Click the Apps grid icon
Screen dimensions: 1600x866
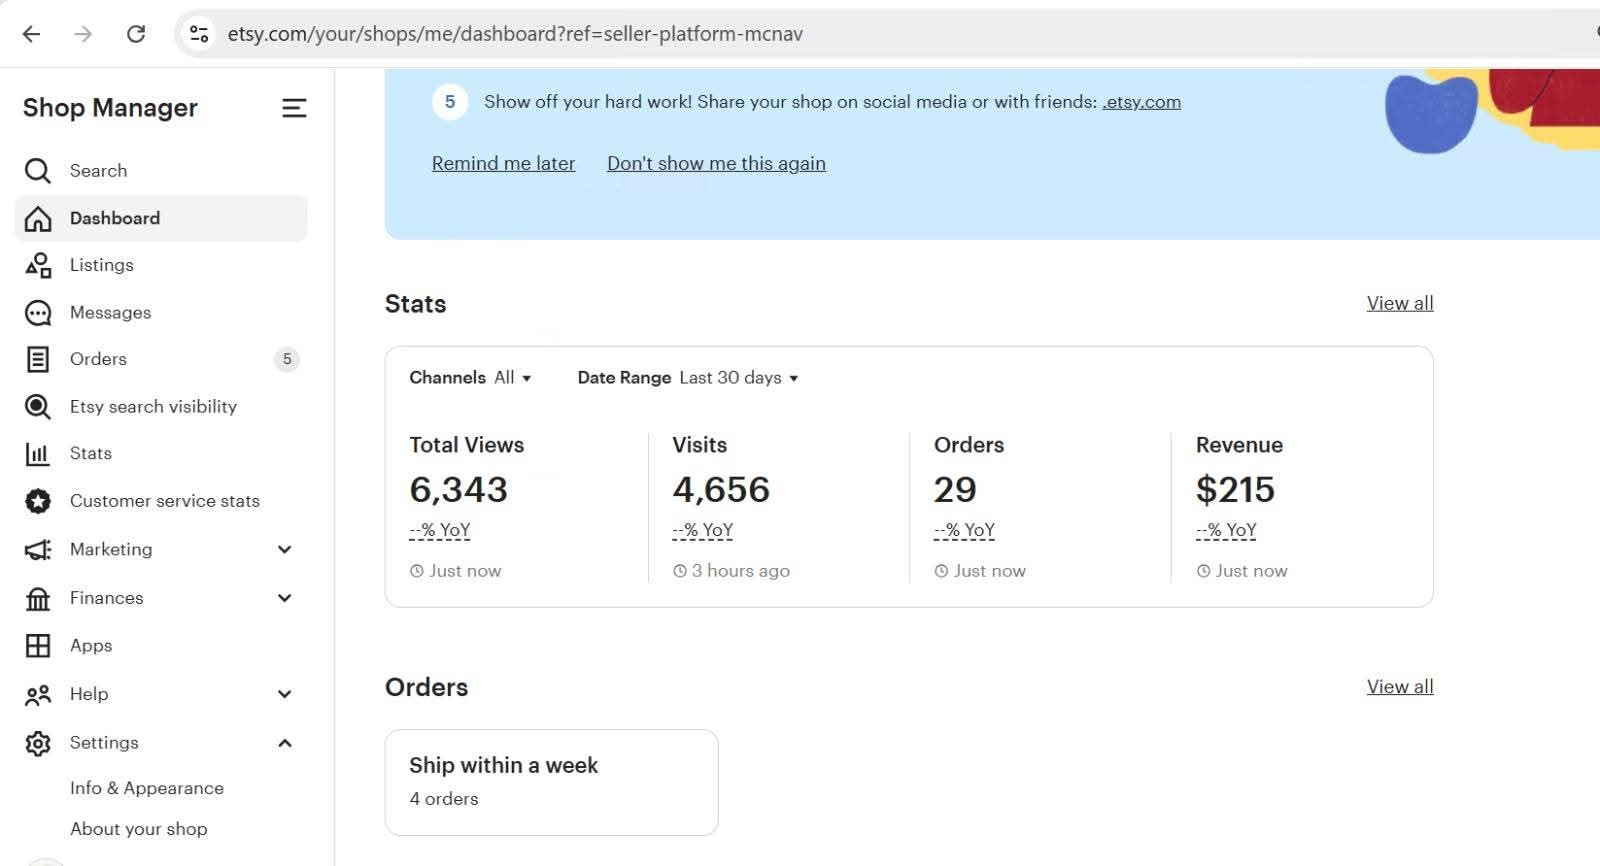tap(37, 646)
